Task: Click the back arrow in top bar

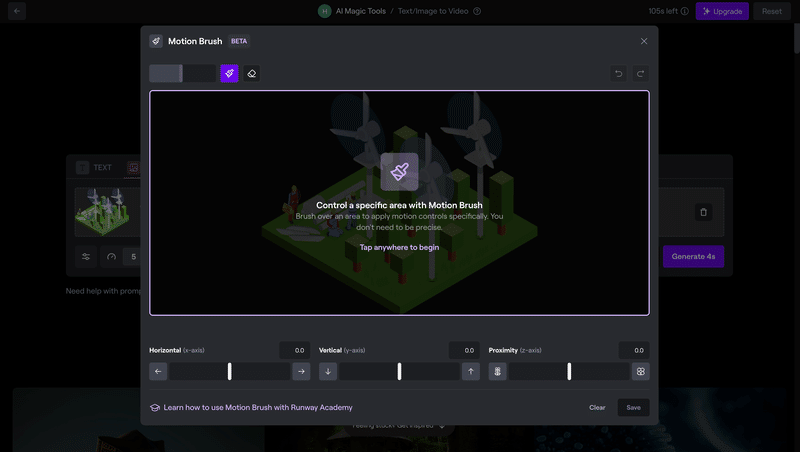Action: pos(17,11)
